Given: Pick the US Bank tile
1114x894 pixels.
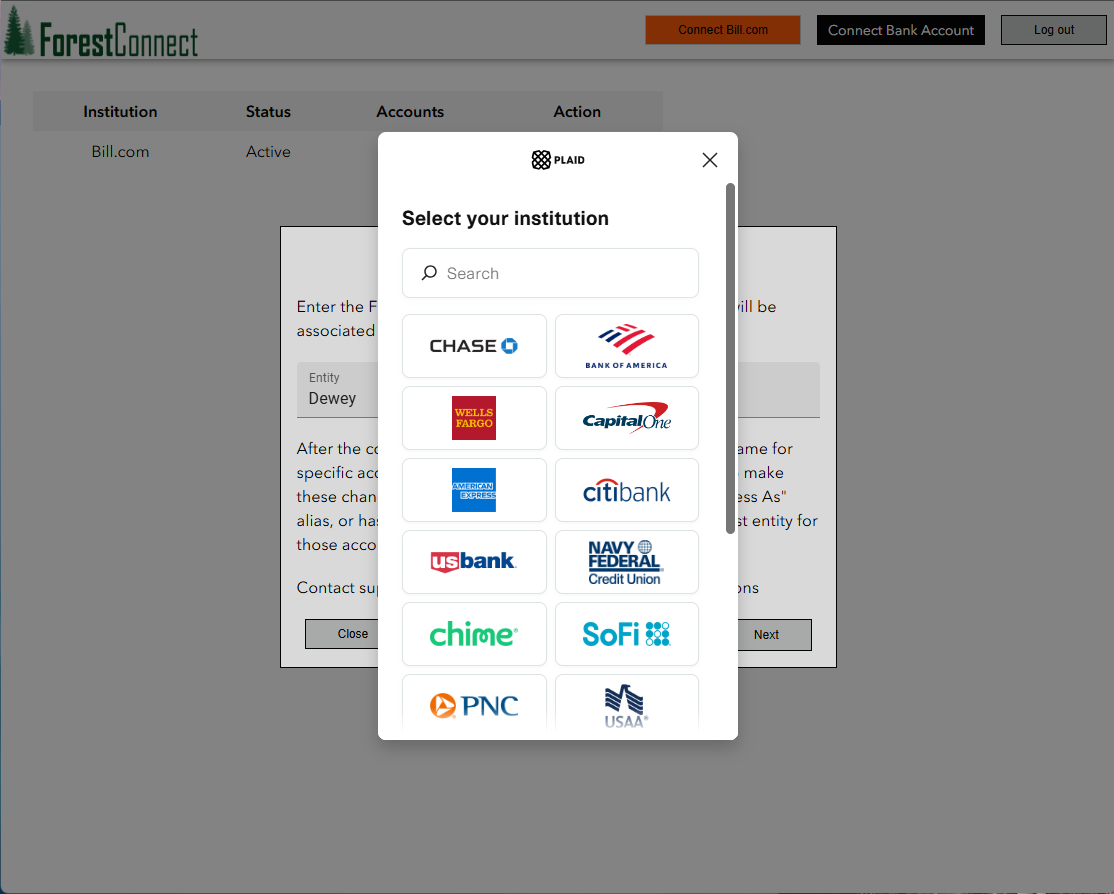Looking at the screenshot, I should [474, 562].
